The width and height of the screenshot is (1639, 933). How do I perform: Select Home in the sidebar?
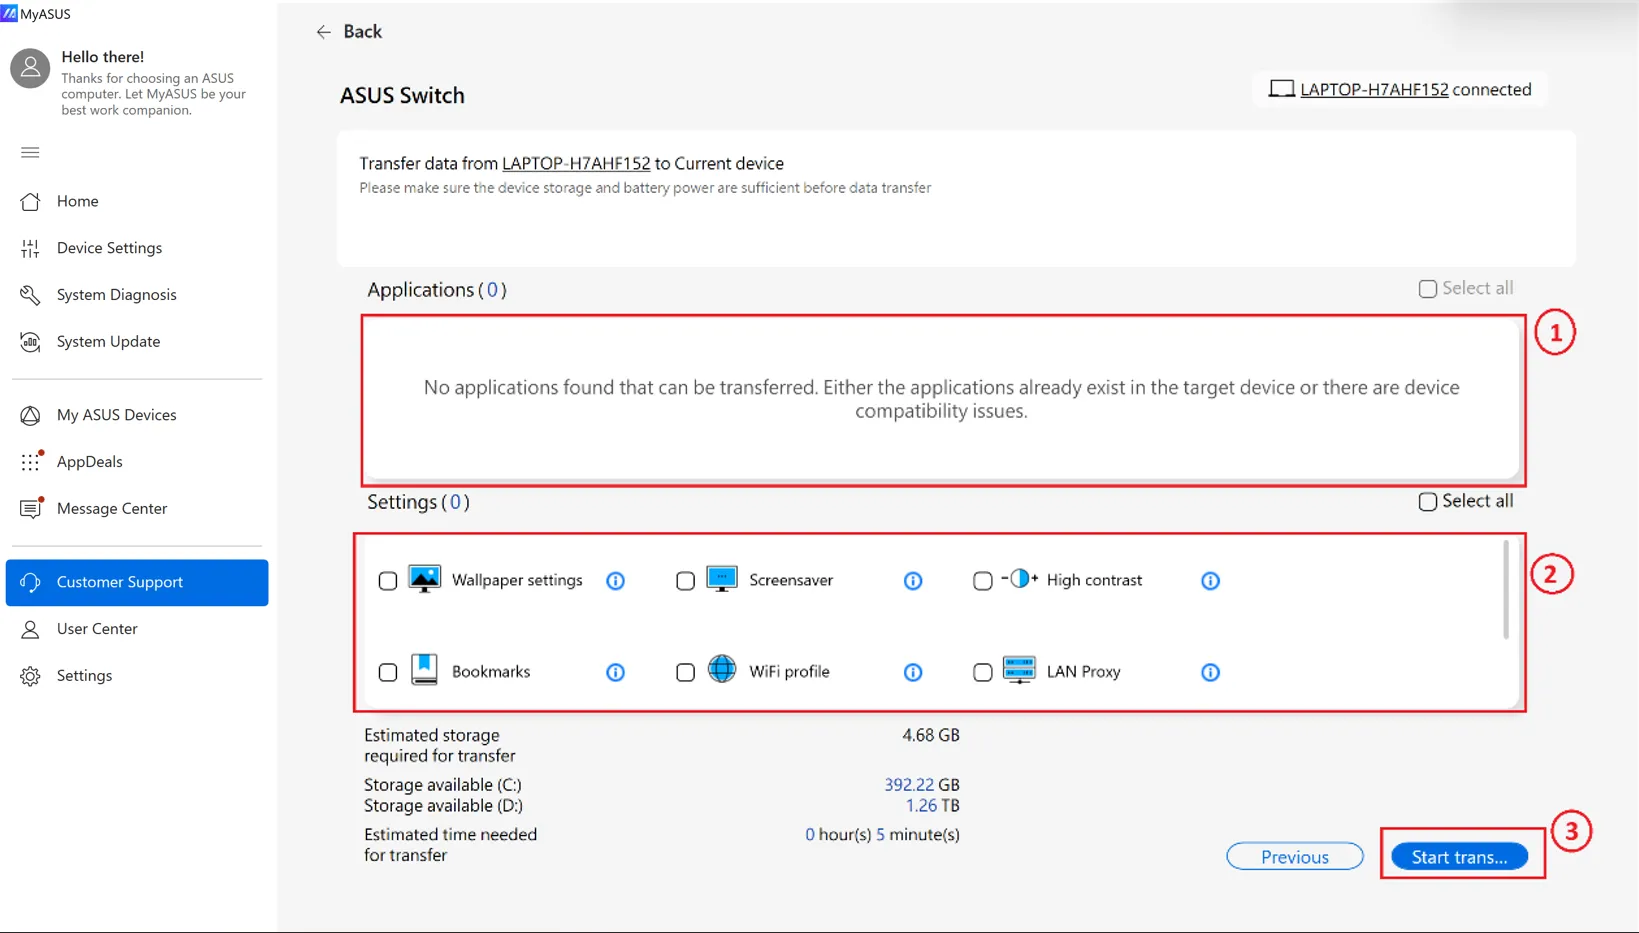pyautogui.click(x=77, y=201)
